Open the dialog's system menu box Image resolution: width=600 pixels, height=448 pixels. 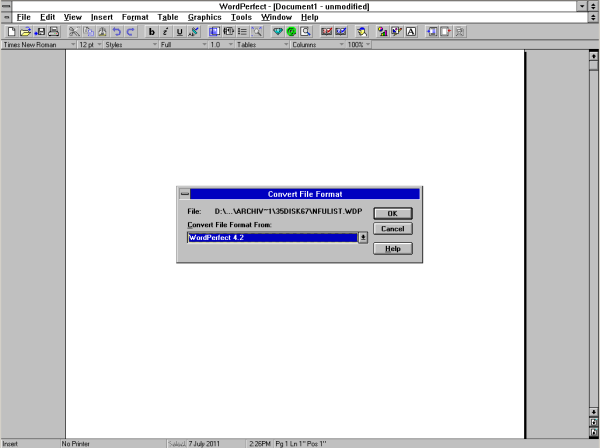[x=185, y=194]
